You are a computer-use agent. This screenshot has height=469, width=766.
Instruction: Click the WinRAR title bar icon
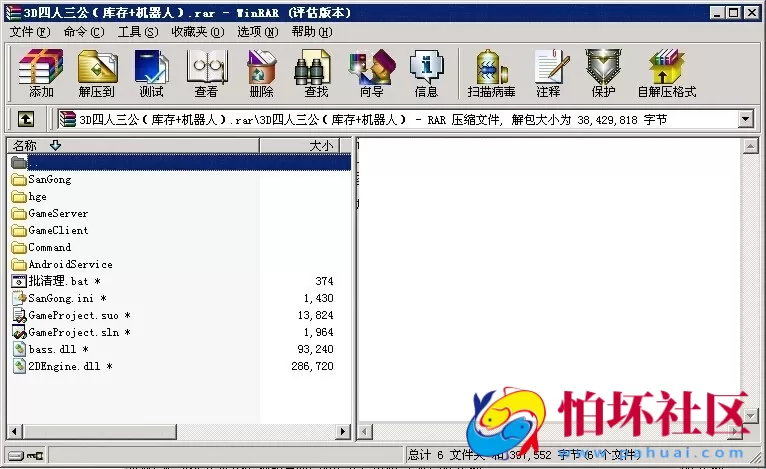click(x=13, y=13)
